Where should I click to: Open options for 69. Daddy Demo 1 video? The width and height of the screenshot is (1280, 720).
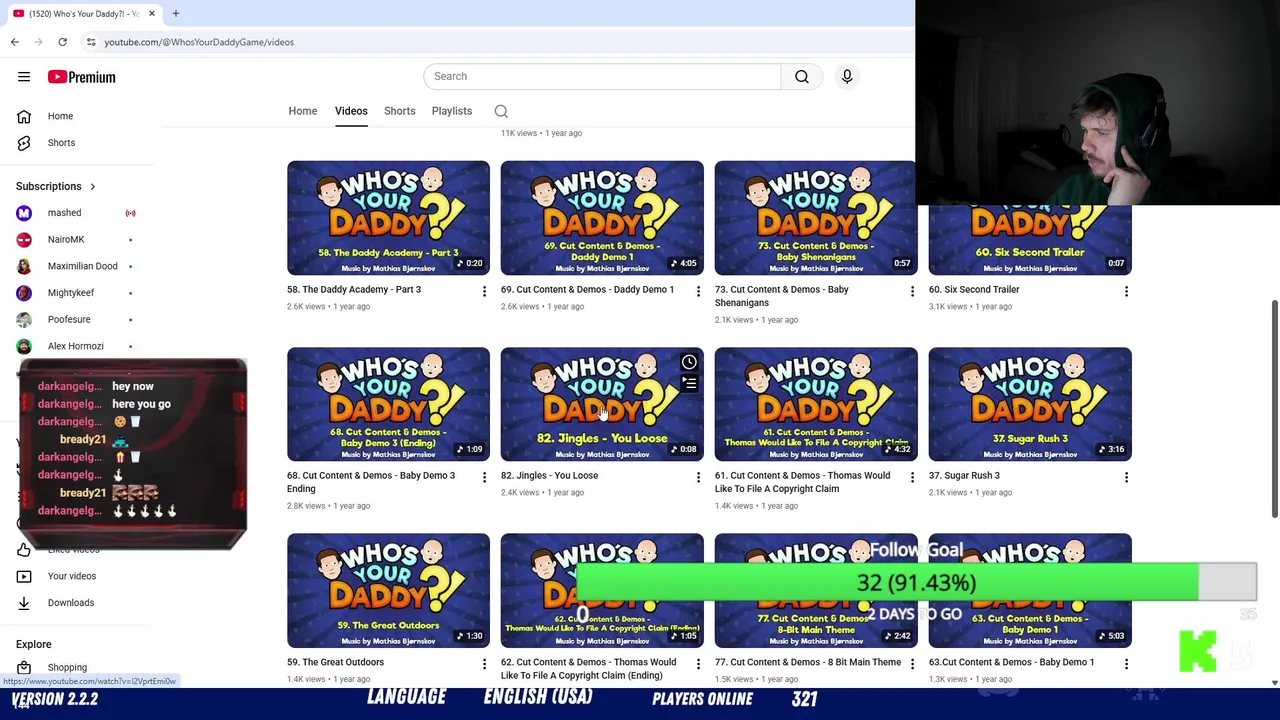point(698,291)
